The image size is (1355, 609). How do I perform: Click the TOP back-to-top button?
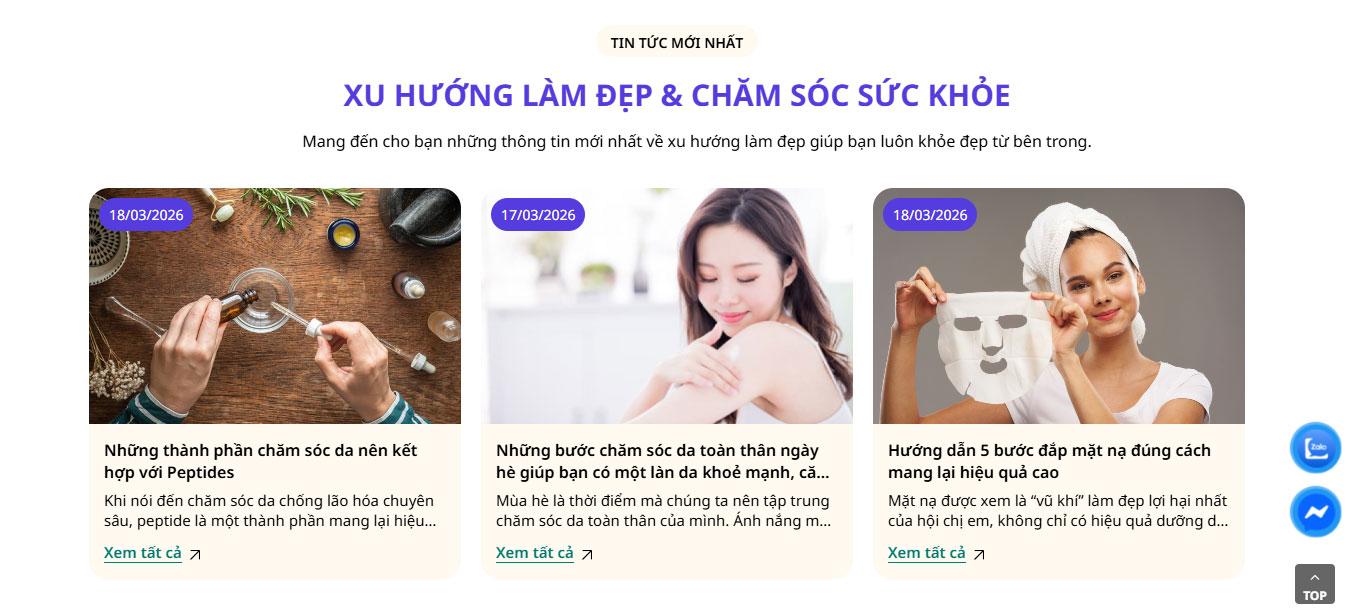pos(1314,584)
